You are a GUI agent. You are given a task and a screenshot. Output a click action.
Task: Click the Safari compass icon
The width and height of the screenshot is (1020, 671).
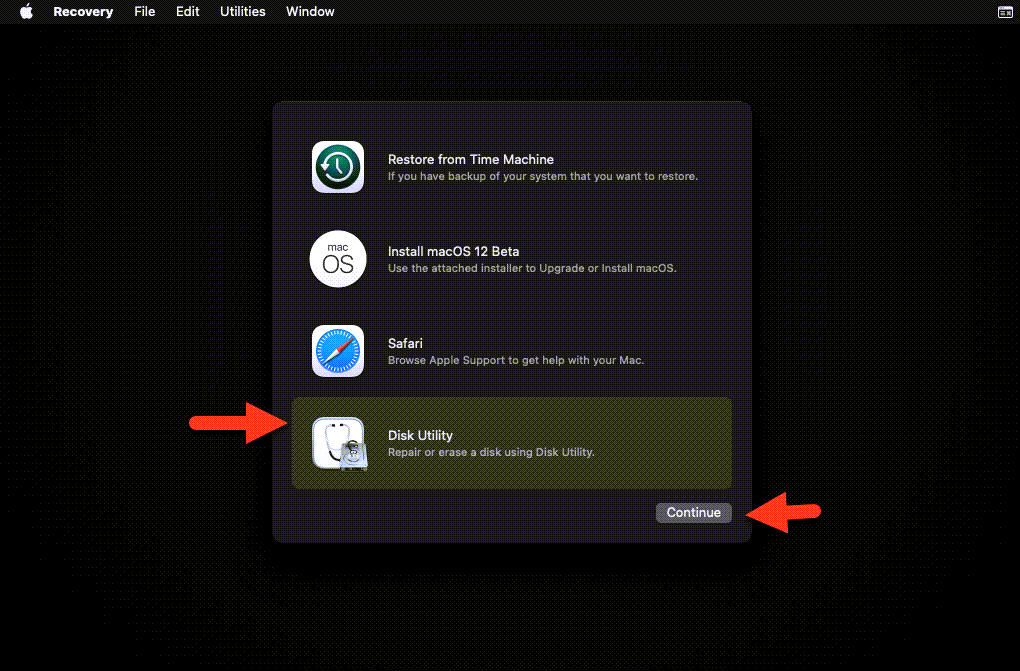(337, 351)
